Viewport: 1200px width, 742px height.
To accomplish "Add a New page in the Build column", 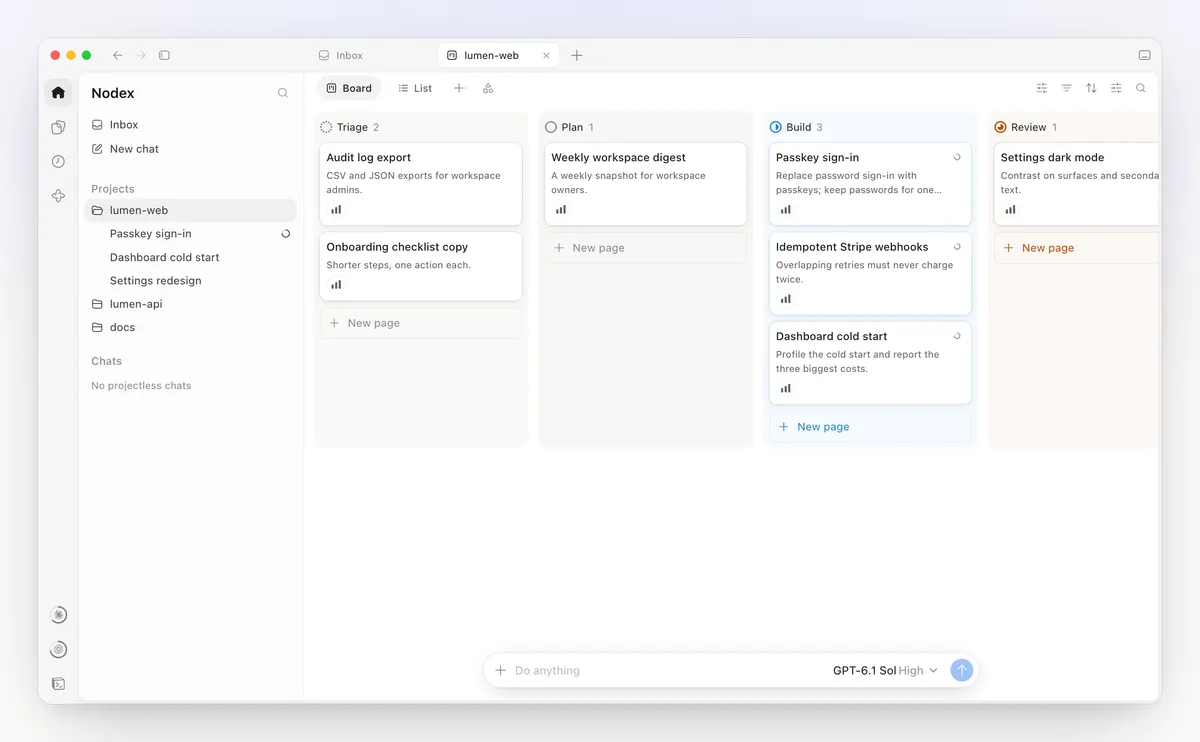I will pyautogui.click(x=870, y=427).
